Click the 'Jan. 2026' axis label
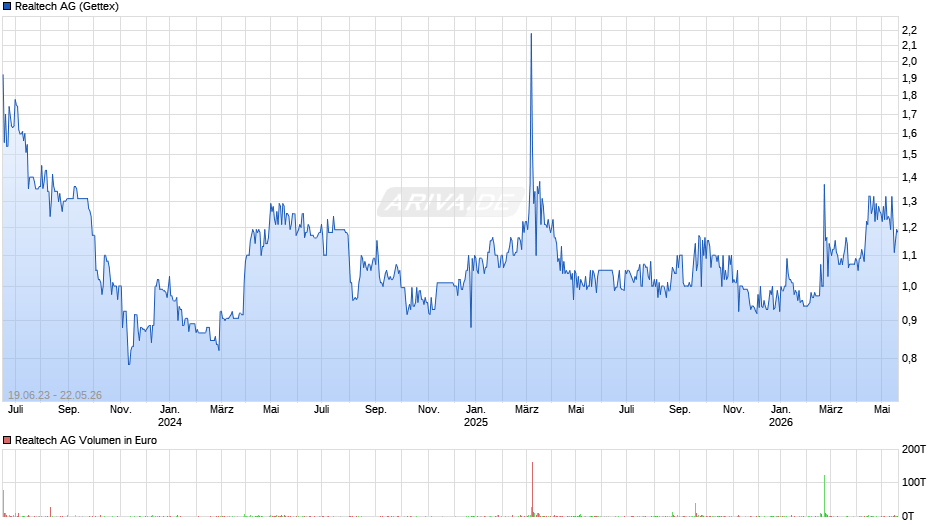The image size is (940, 526). (781, 416)
